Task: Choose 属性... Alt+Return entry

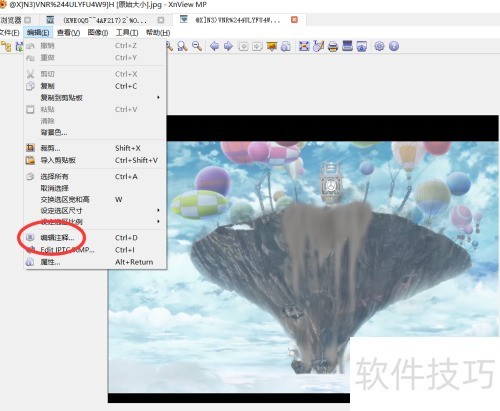Action: coord(95,262)
